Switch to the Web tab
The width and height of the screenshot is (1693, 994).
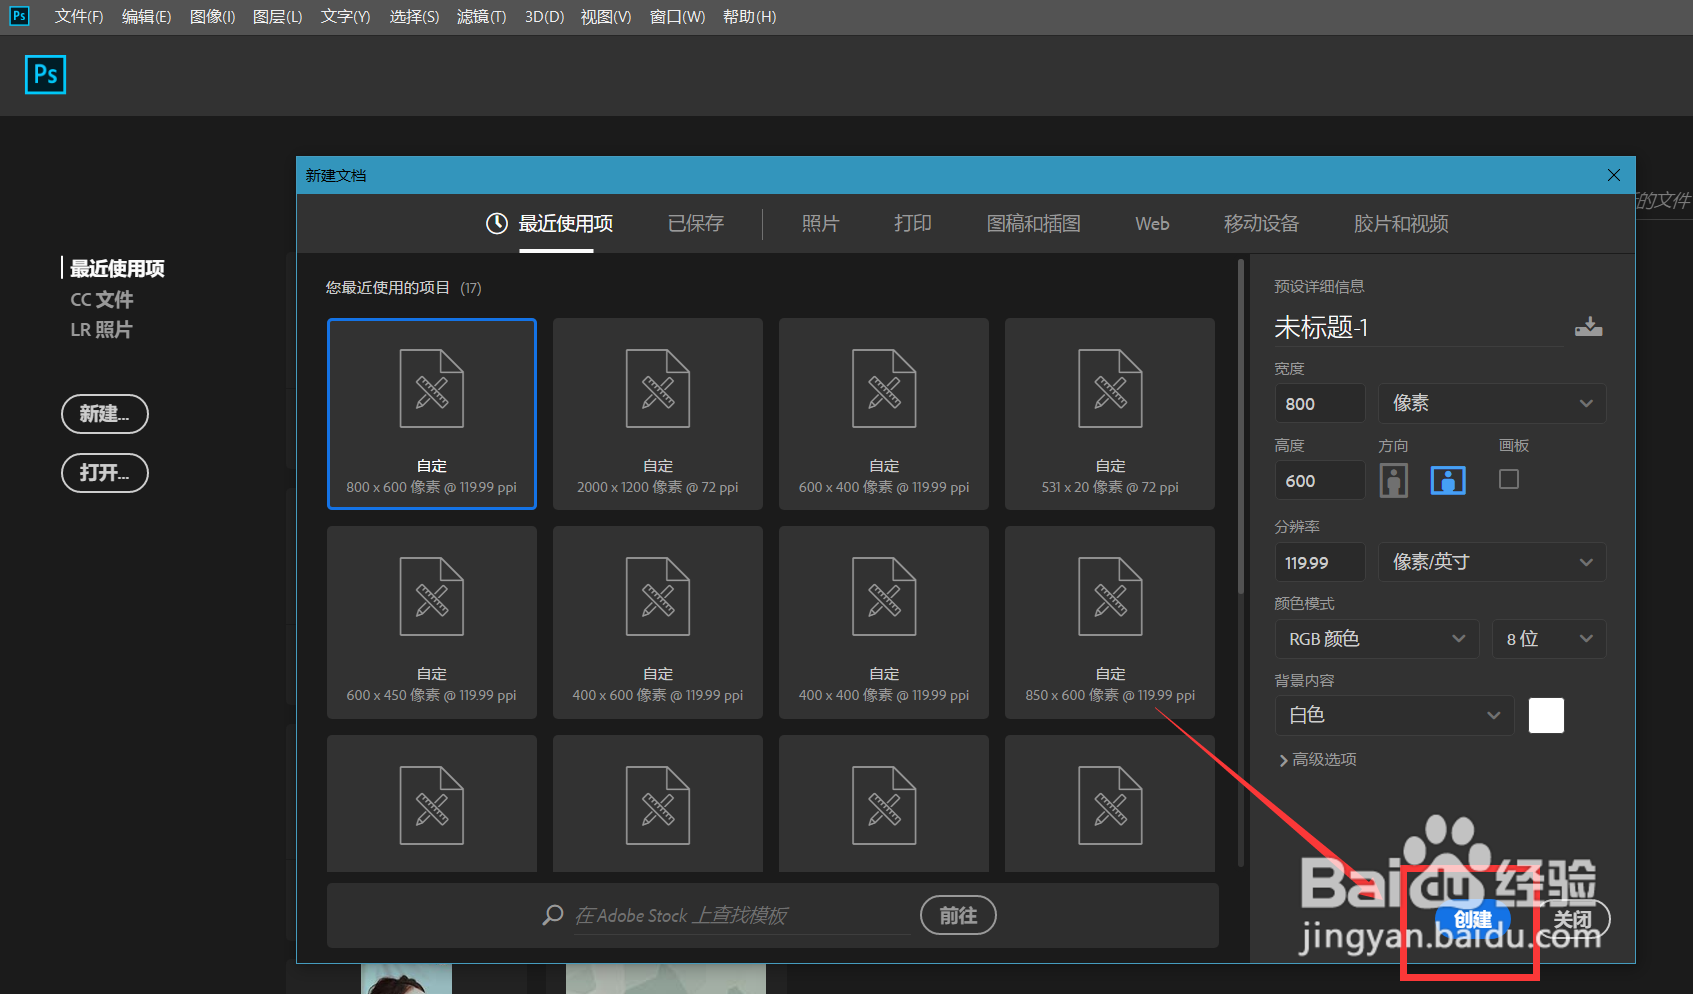point(1152,223)
